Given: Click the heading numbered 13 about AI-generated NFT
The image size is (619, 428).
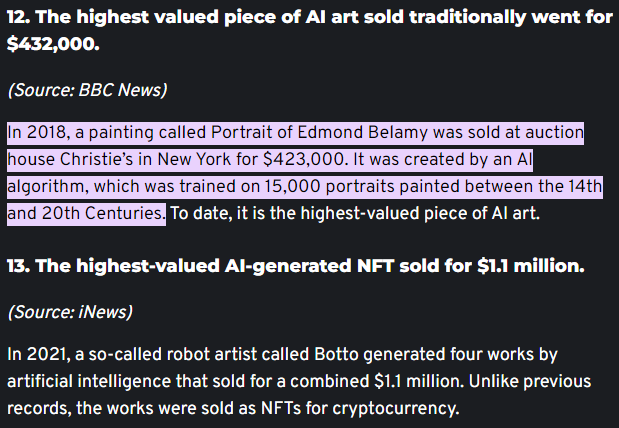Looking at the screenshot, I should tap(295, 267).
